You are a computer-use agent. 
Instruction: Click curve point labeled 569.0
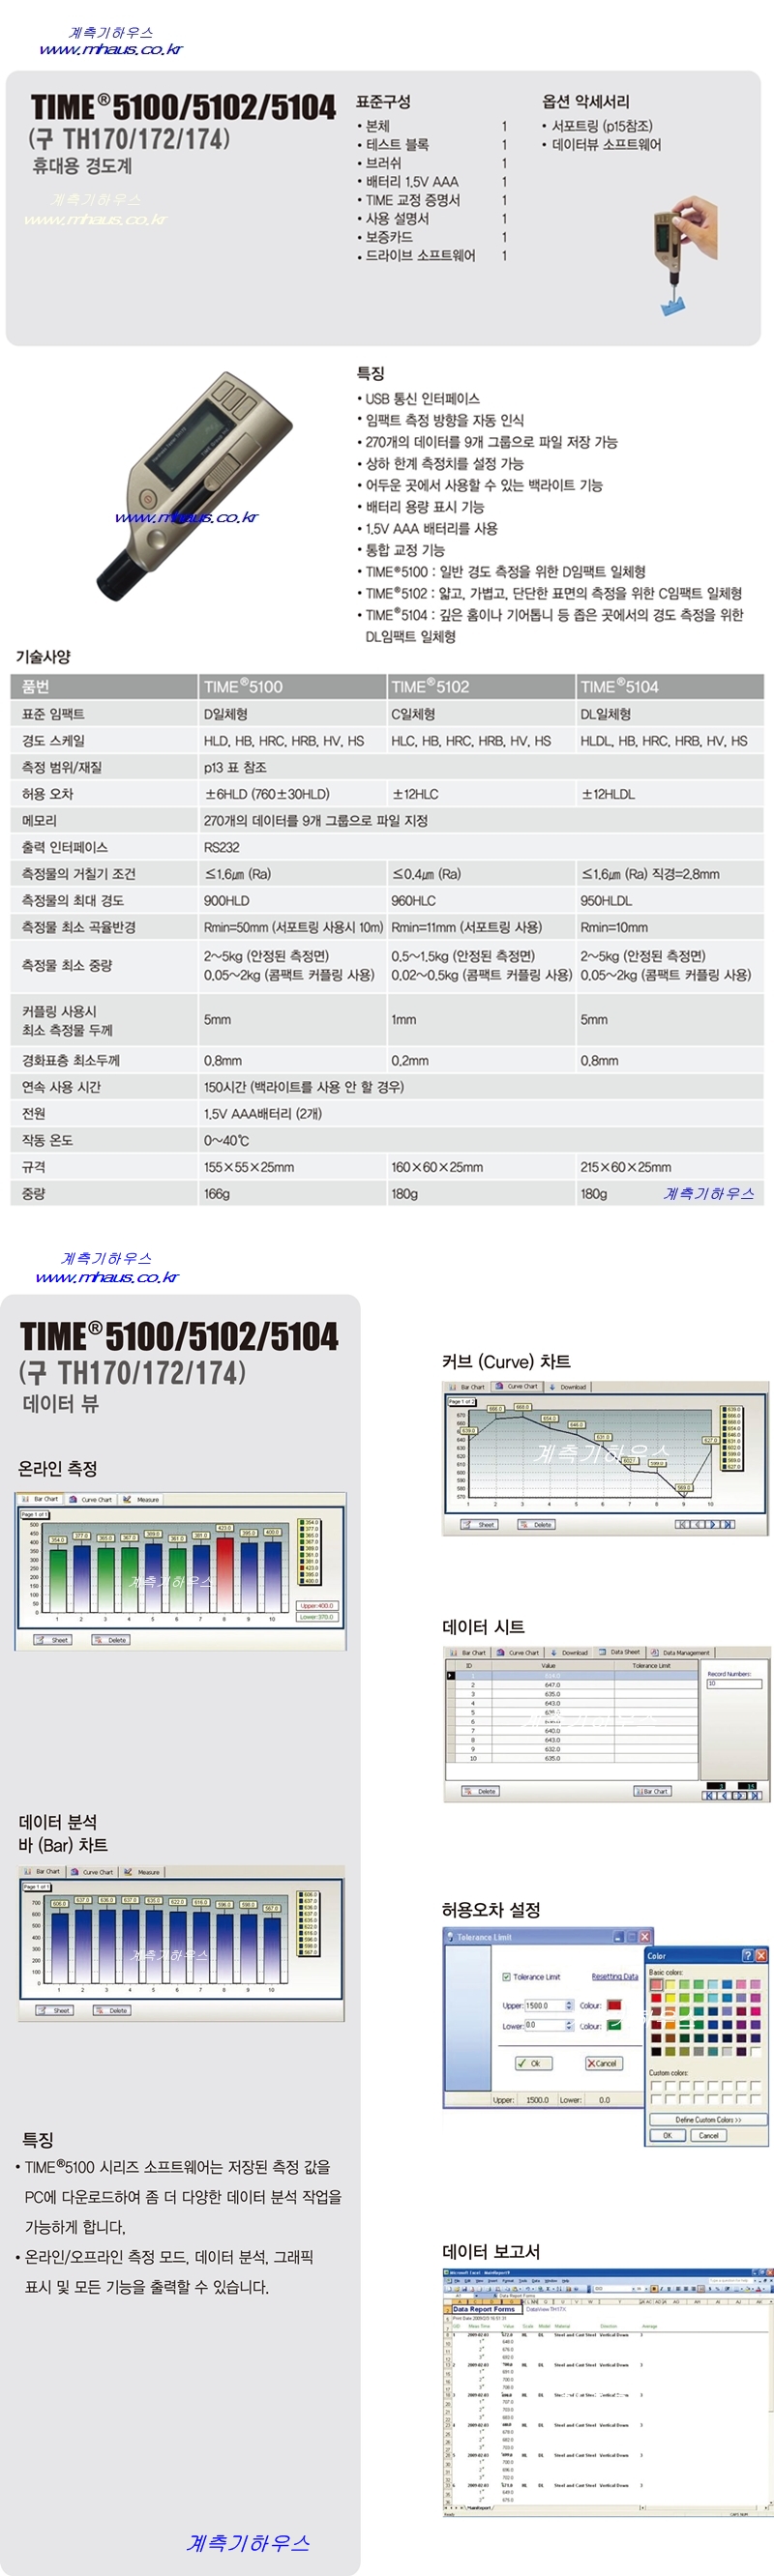684,1488
